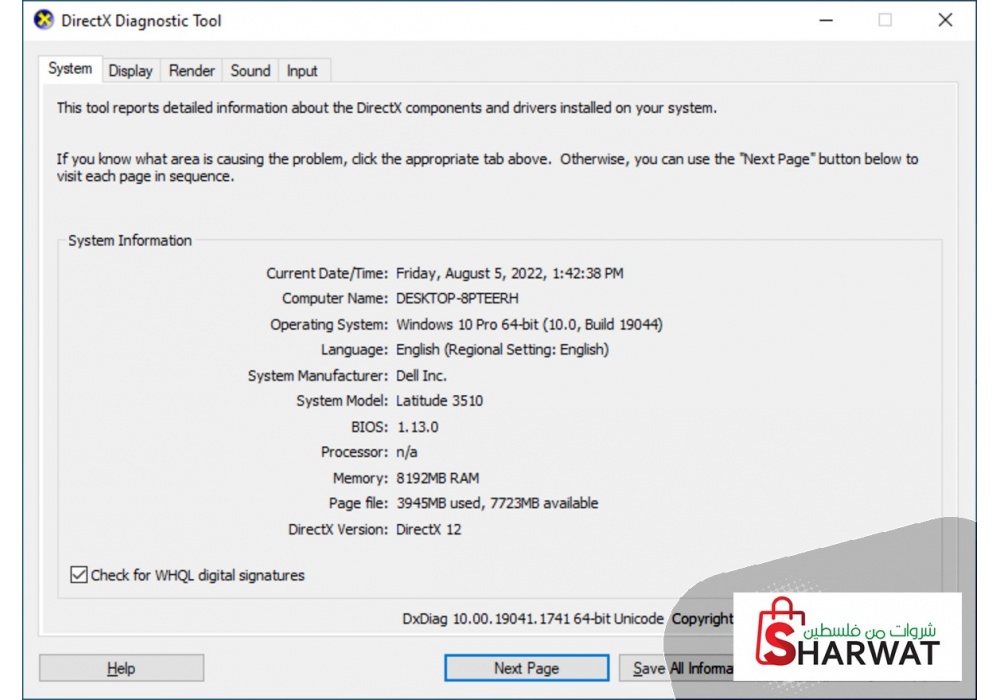Minimize the DirectX Diagnostic Tool window
Screen dimensions: 1000x700
825,20
